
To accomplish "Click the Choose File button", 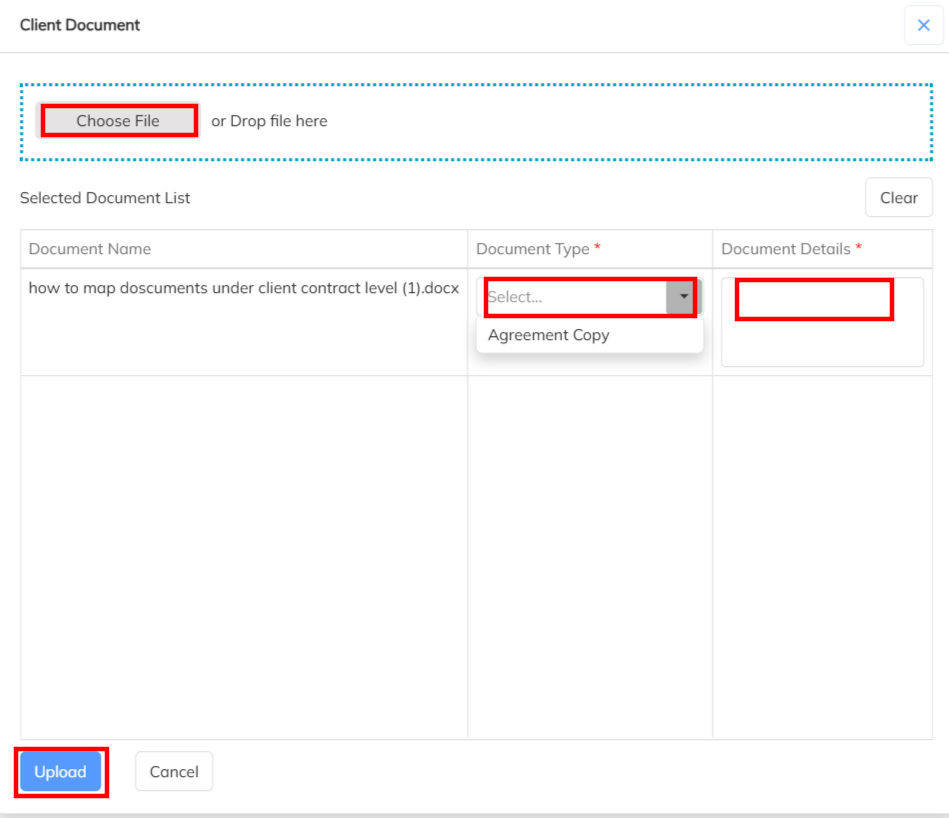I will click(118, 121).
